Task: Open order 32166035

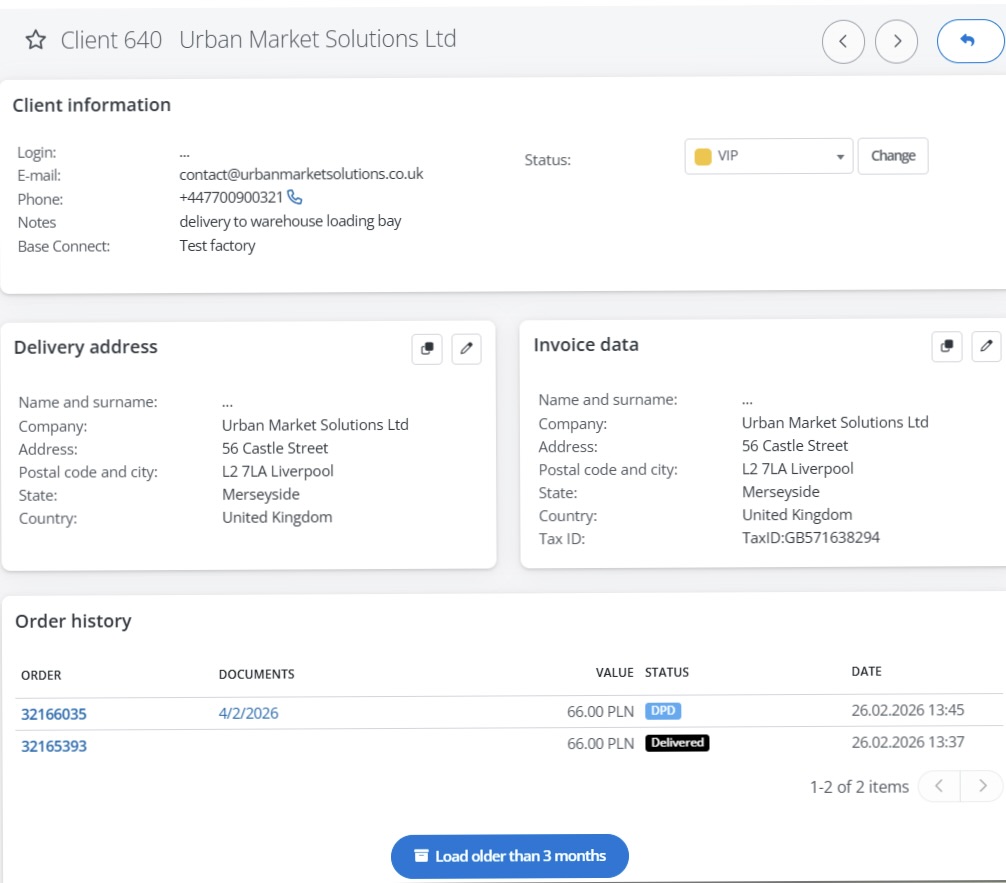Action: 54,714
